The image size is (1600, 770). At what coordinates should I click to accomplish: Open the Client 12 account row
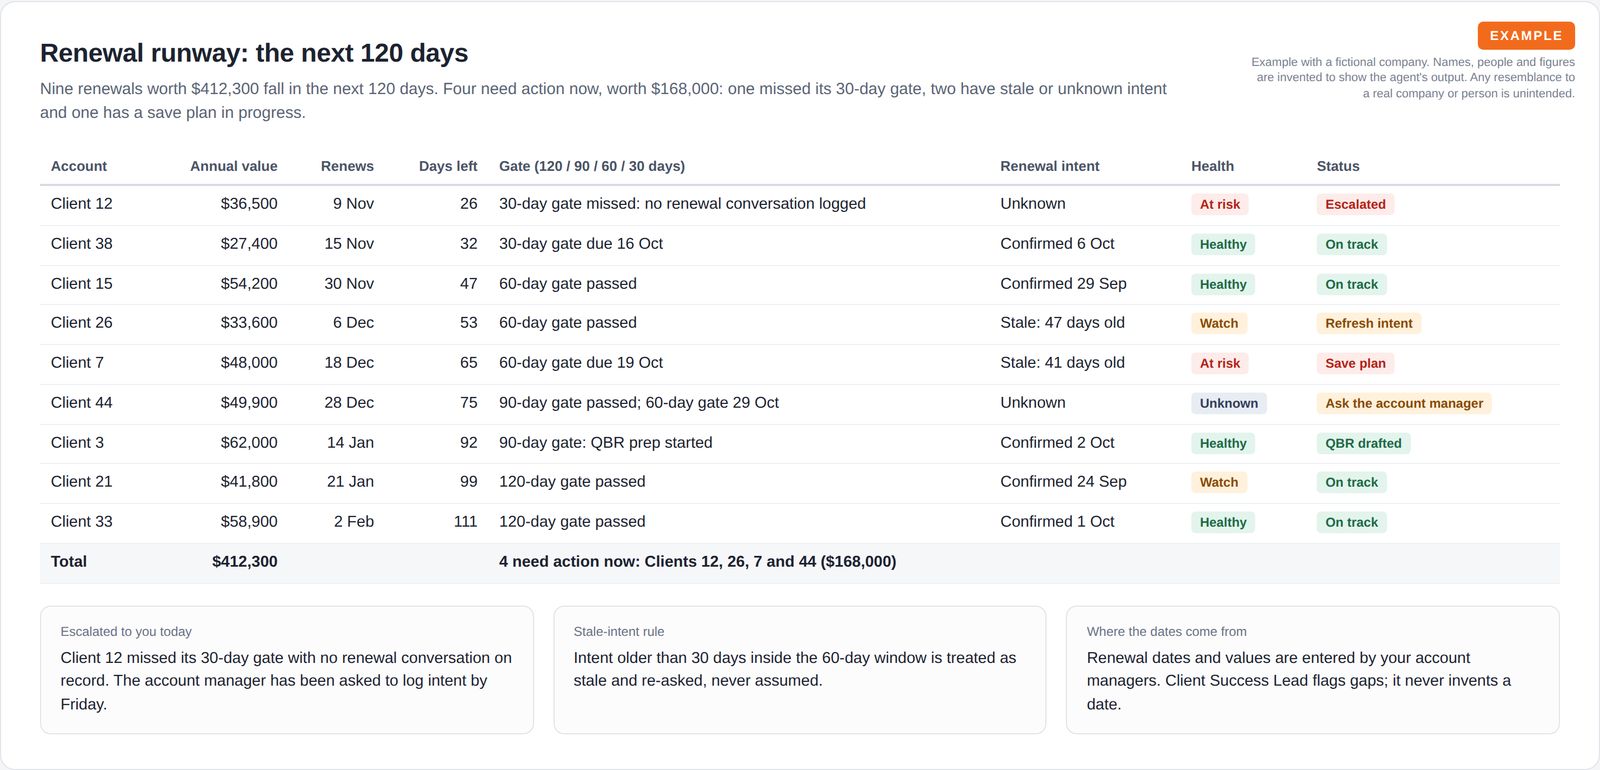(x=800, y=204)
